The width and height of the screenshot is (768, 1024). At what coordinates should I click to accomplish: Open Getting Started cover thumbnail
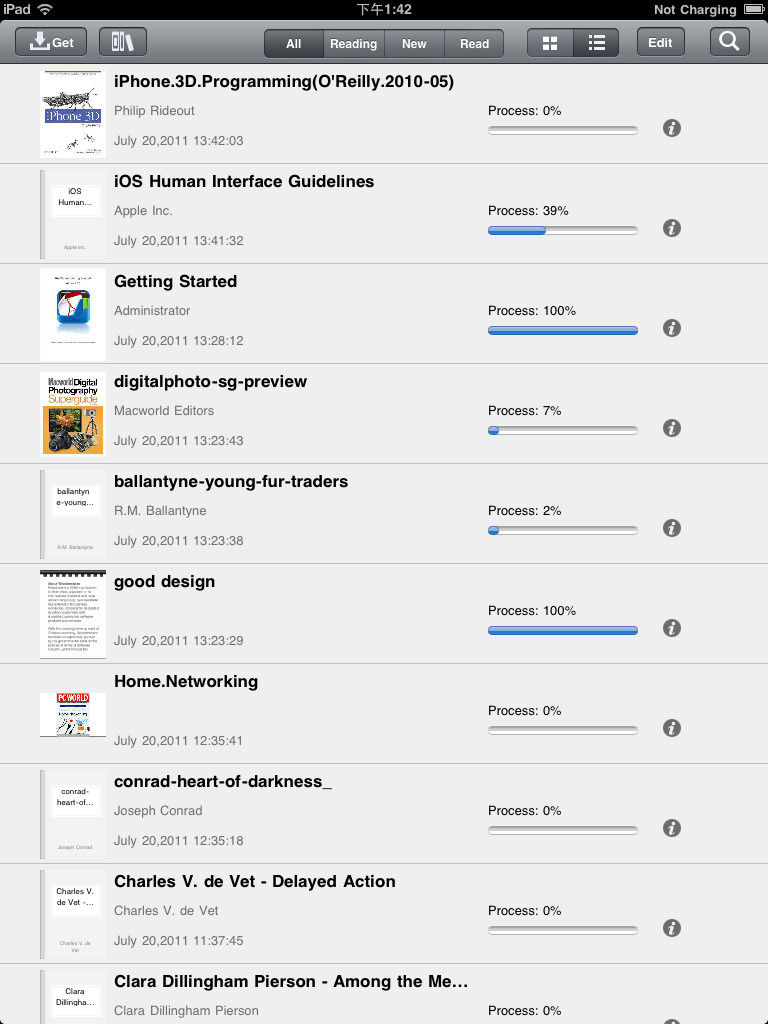(x=72, y=314)
